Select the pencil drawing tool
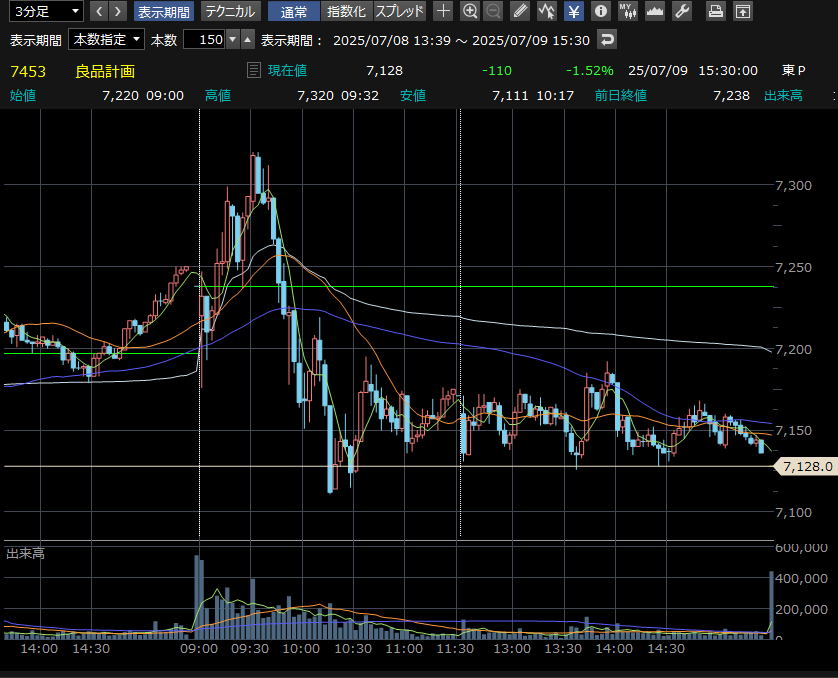Image resolution: width=838 pixels, height=678 pixels. click(520, 12)
